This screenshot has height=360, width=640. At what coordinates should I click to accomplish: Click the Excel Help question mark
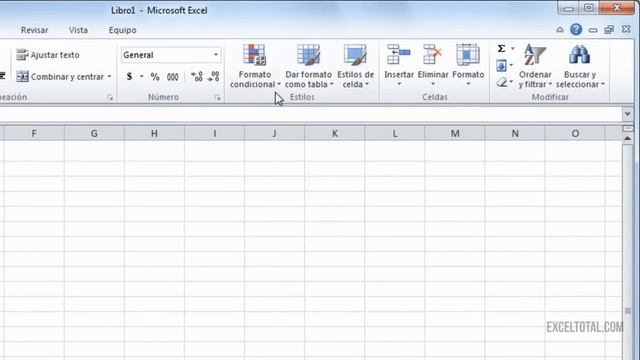(x=576, y=29)
